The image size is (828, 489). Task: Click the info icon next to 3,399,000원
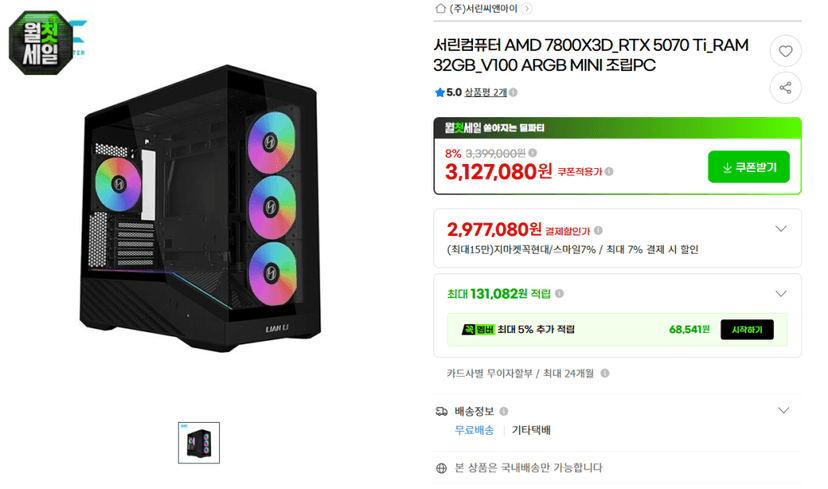point(532,153)
